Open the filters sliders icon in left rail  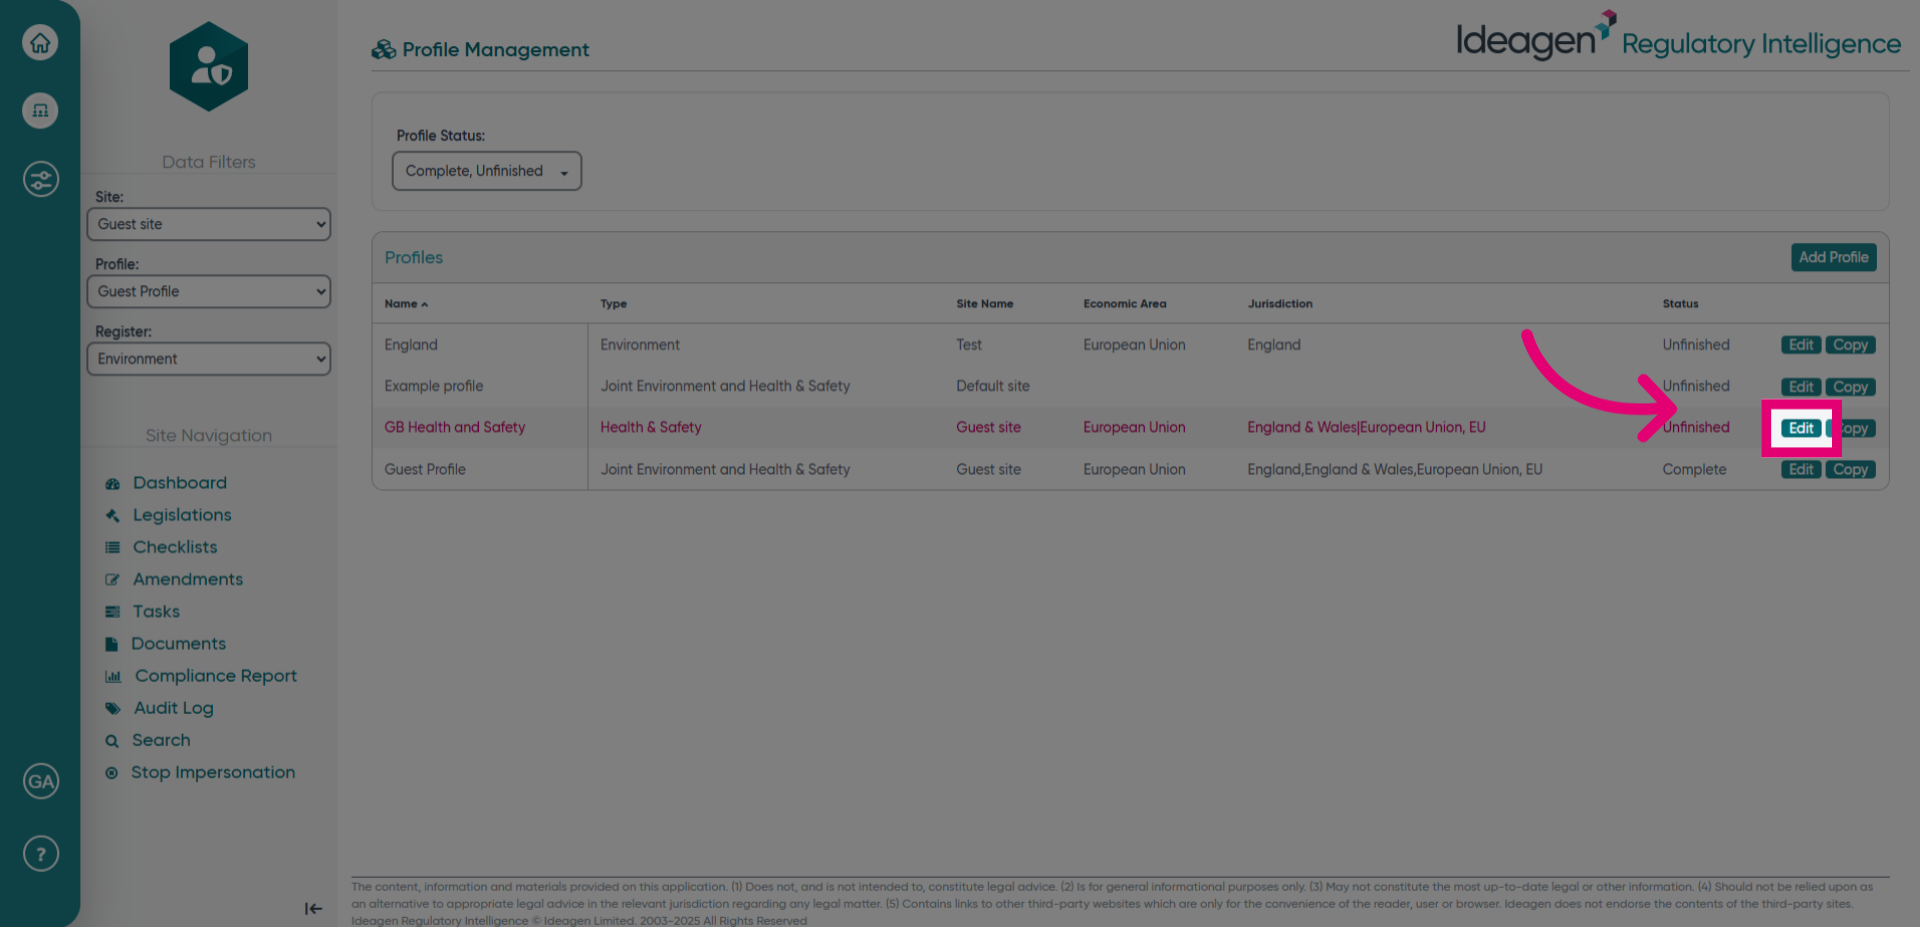click(x=40, y=180)
